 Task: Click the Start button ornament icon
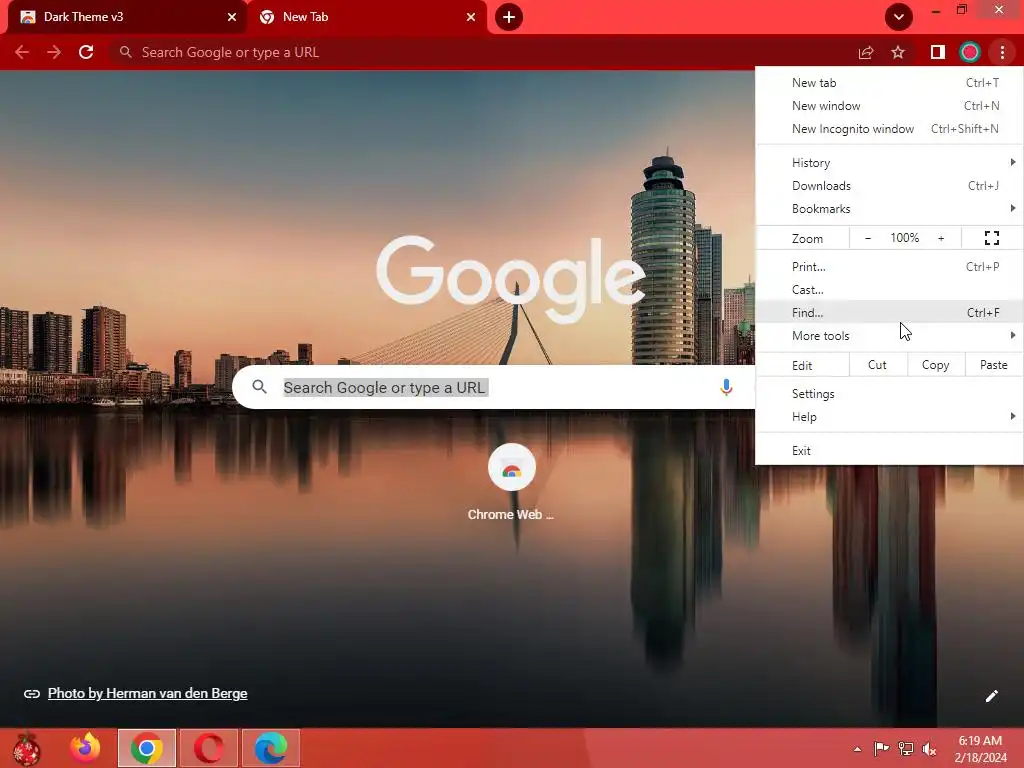[x=26, y=748]
